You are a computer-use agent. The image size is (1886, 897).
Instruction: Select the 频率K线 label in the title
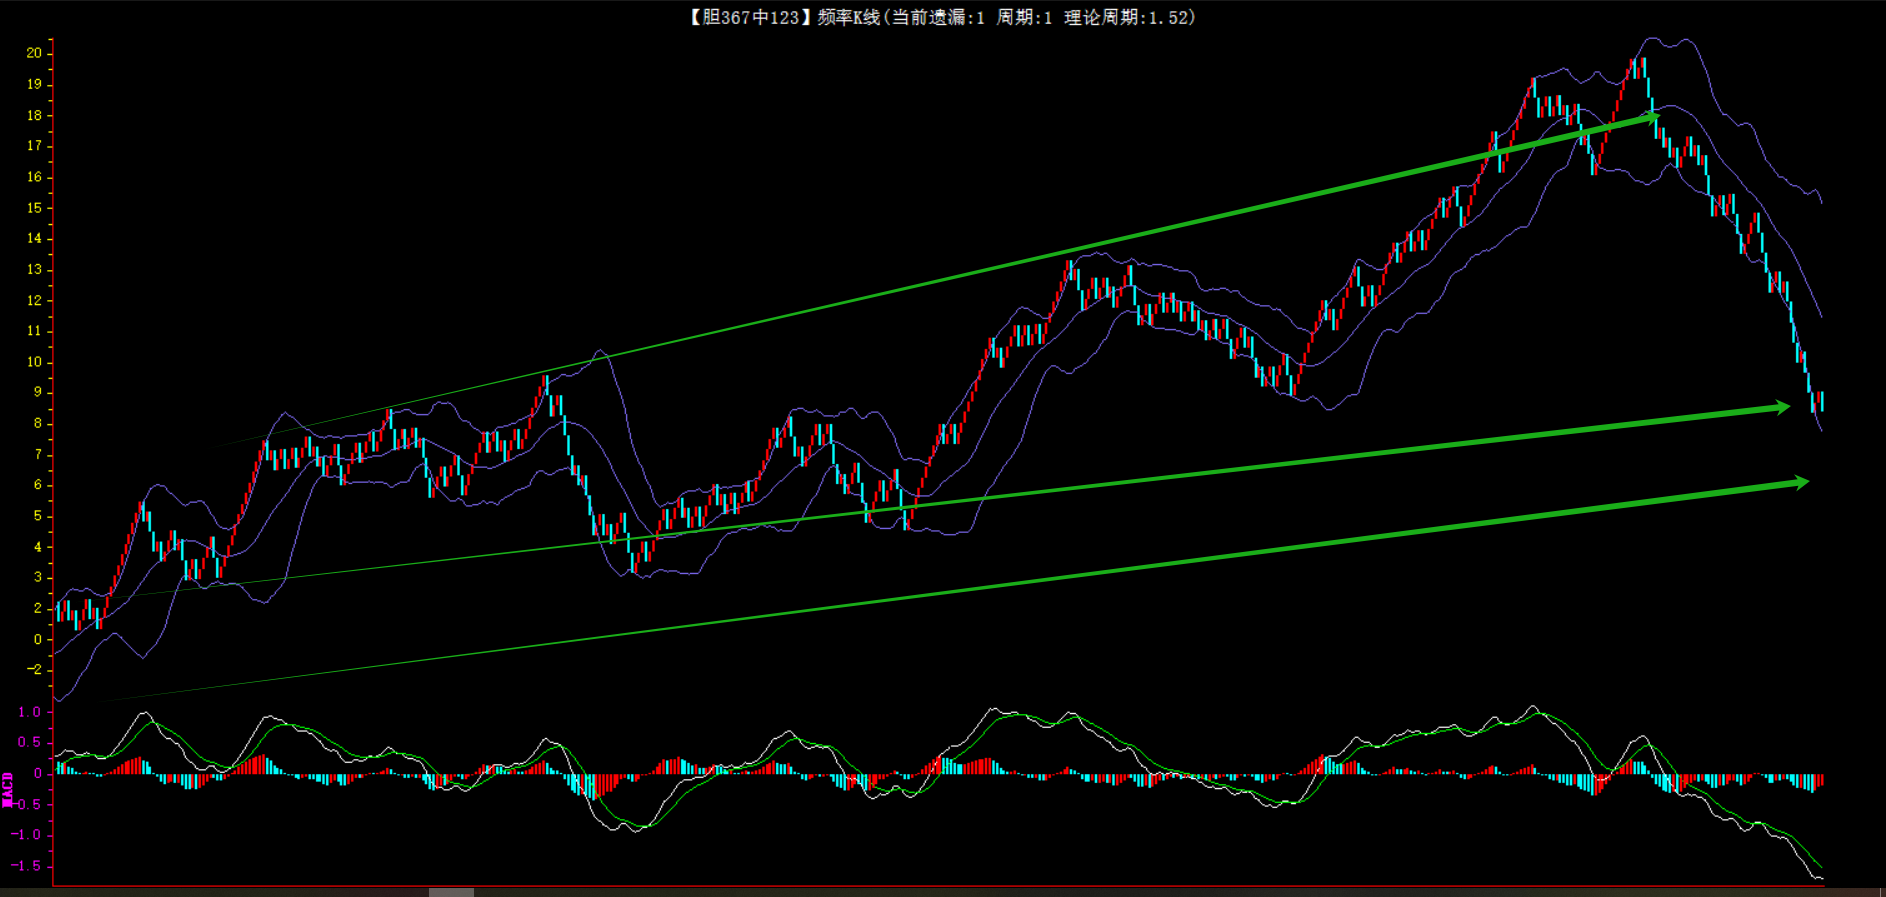click(x=848, y=17)
